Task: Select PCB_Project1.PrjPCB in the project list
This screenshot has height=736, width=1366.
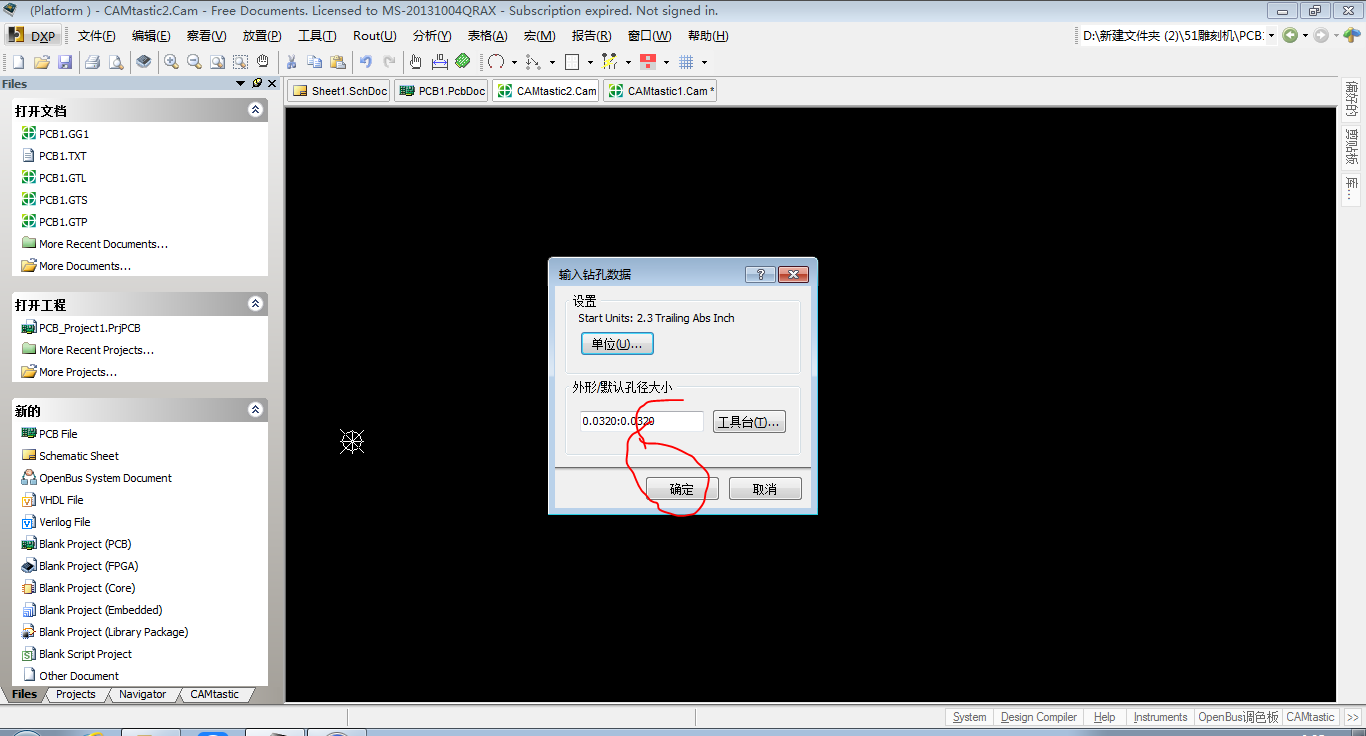Action: click(x=89, y=328)
